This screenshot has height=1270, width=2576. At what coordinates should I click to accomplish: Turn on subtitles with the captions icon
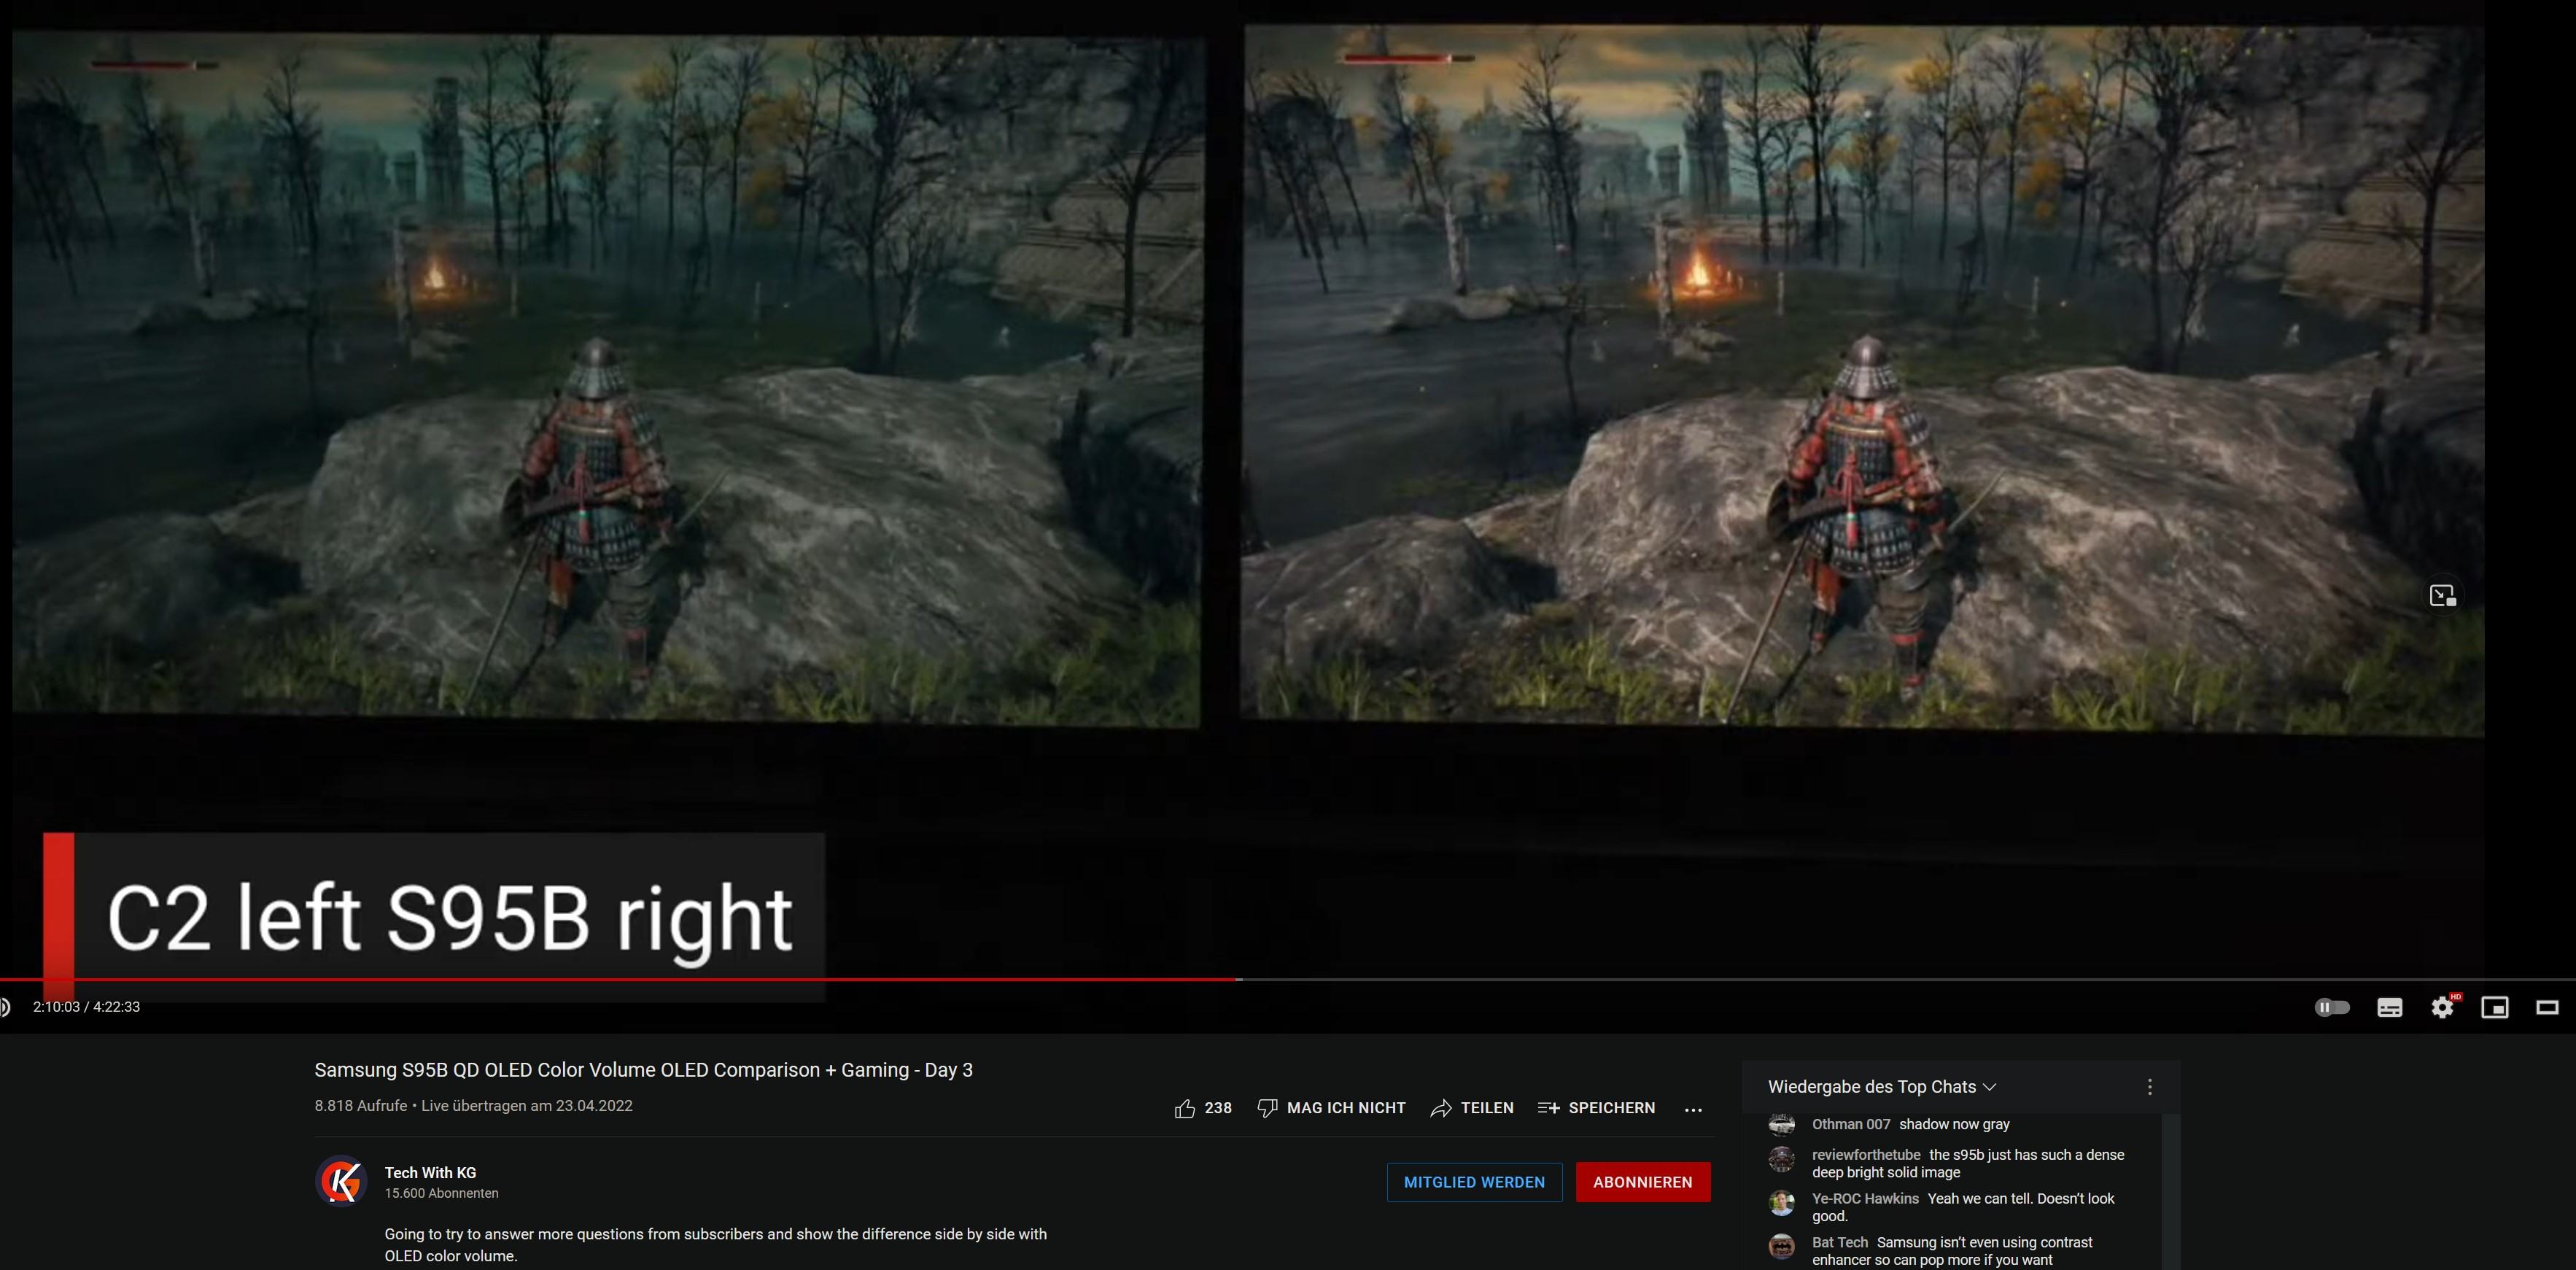[2389, 1007]
